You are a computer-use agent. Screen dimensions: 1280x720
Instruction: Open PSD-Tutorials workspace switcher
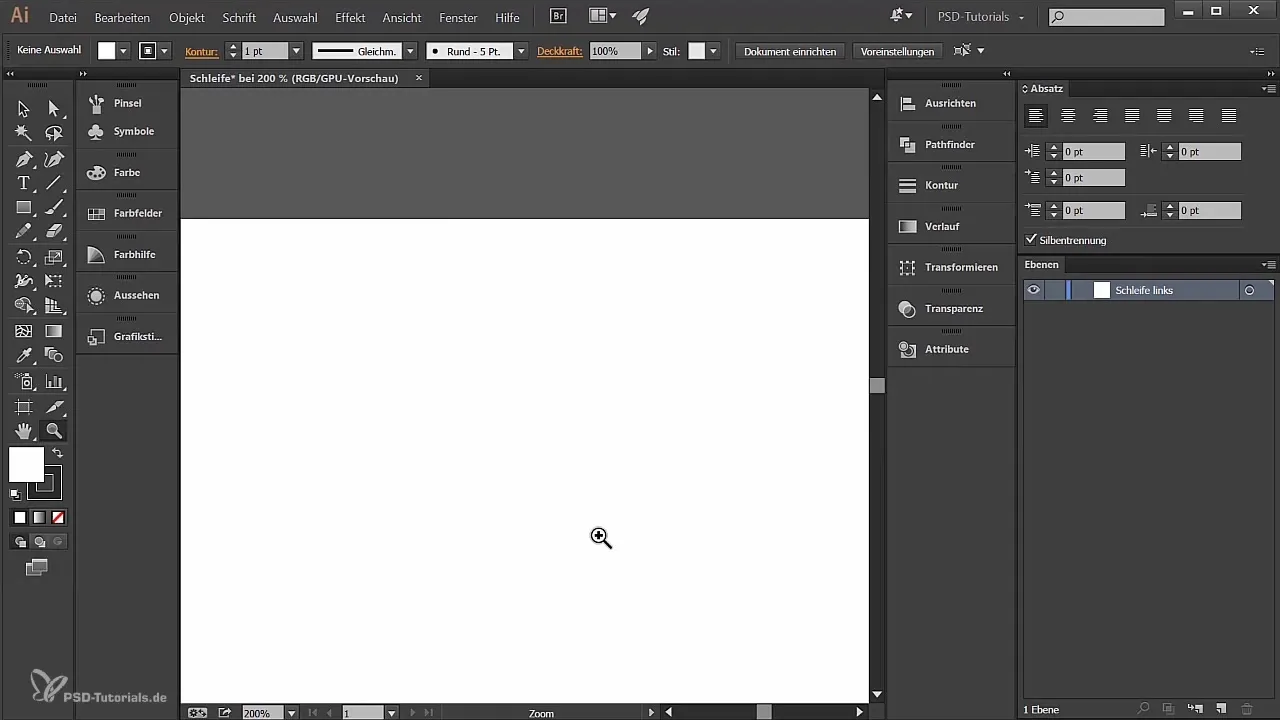click(x=981, y=17)
